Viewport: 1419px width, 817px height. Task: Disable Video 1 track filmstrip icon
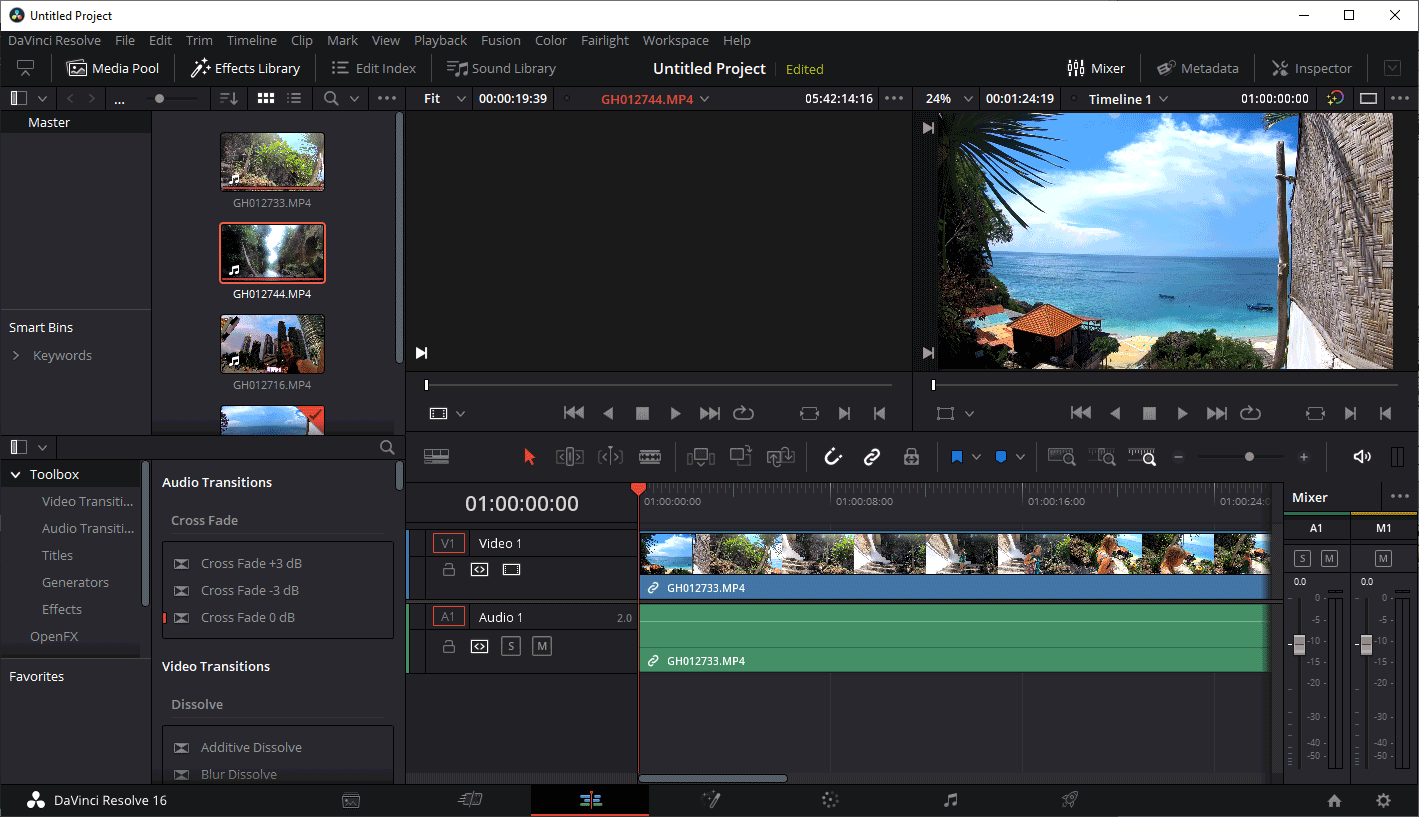[x=511, y=570]
